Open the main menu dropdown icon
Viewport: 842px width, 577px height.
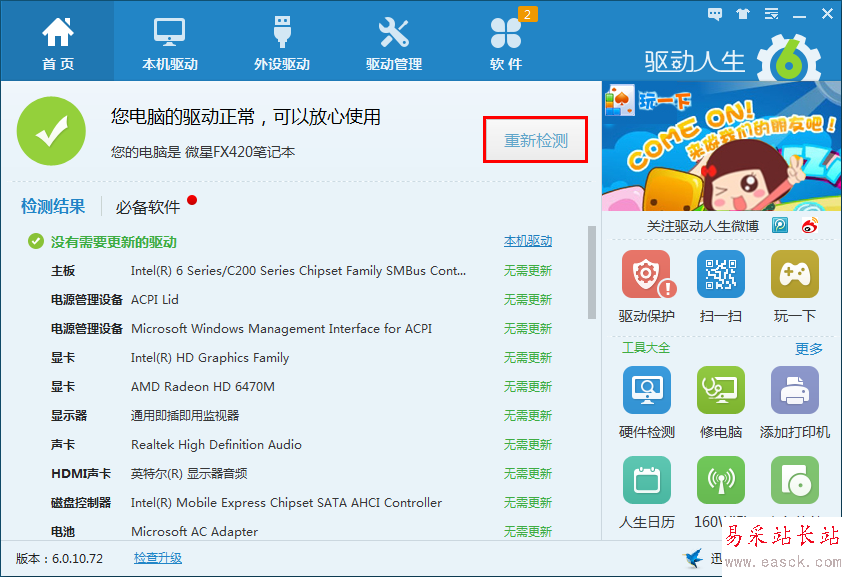tap(772, 14)
